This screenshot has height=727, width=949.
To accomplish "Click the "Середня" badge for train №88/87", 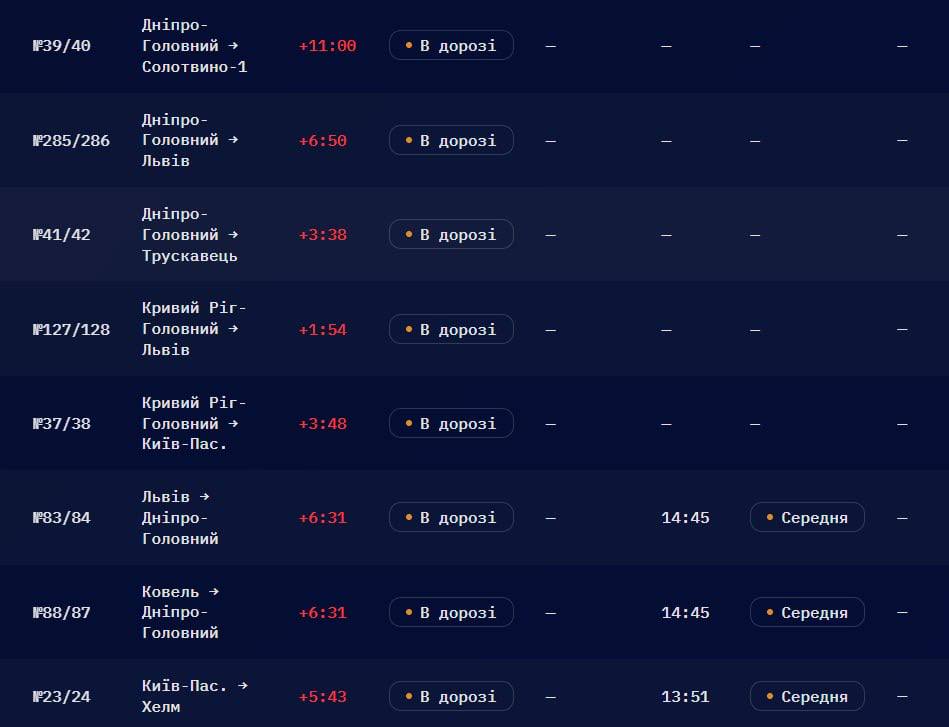I will point(807,613).
